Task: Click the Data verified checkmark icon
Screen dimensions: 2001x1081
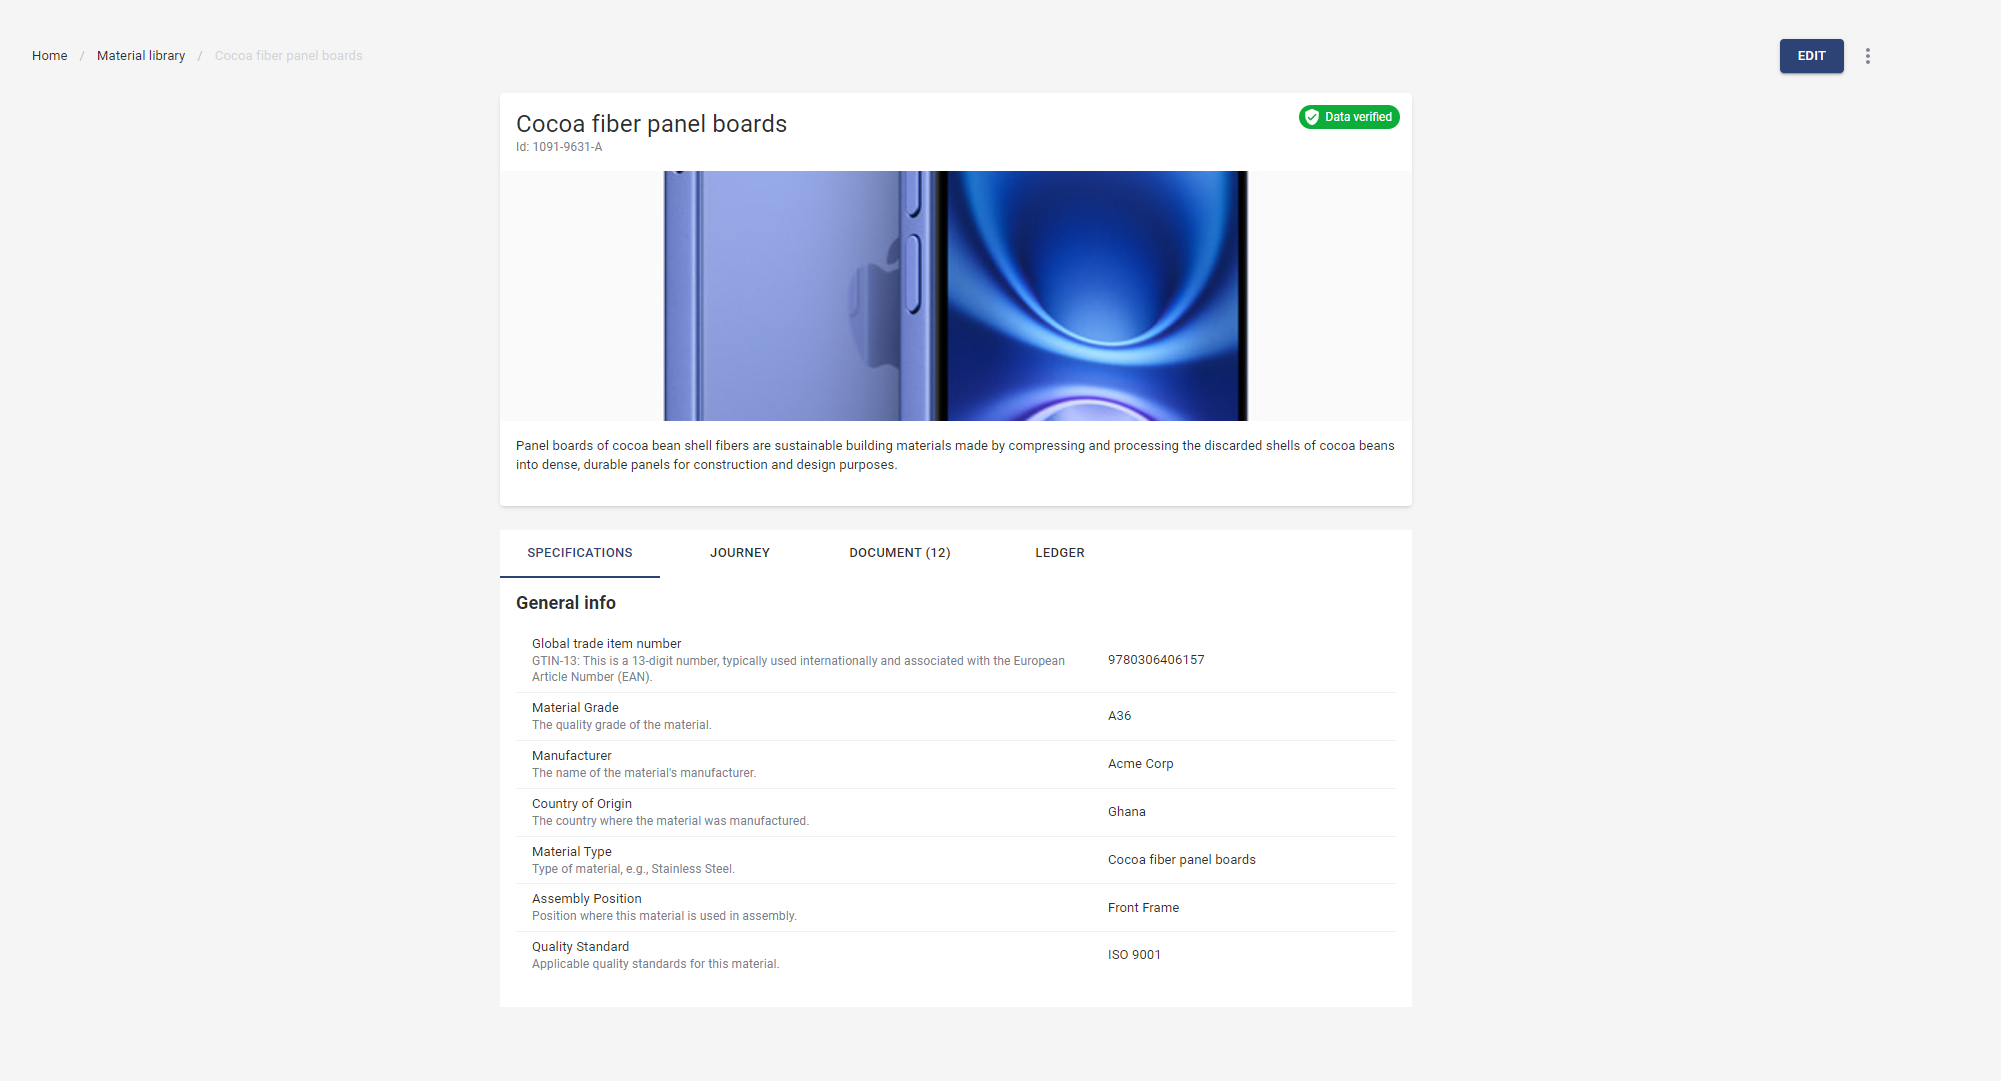Action: [x=1311, y=117]
